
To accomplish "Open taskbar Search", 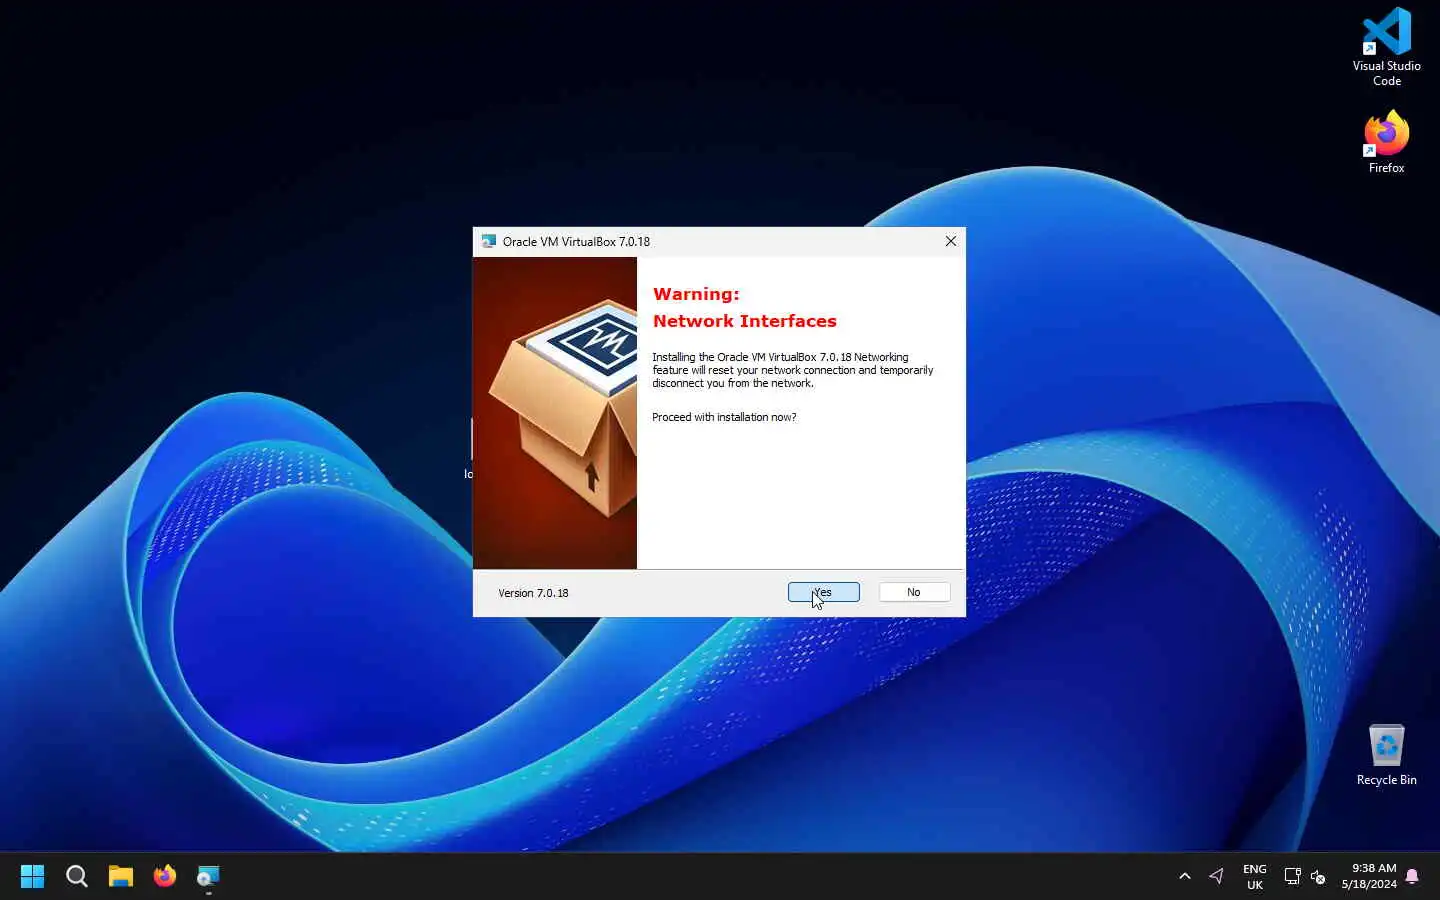I will 76,876.
